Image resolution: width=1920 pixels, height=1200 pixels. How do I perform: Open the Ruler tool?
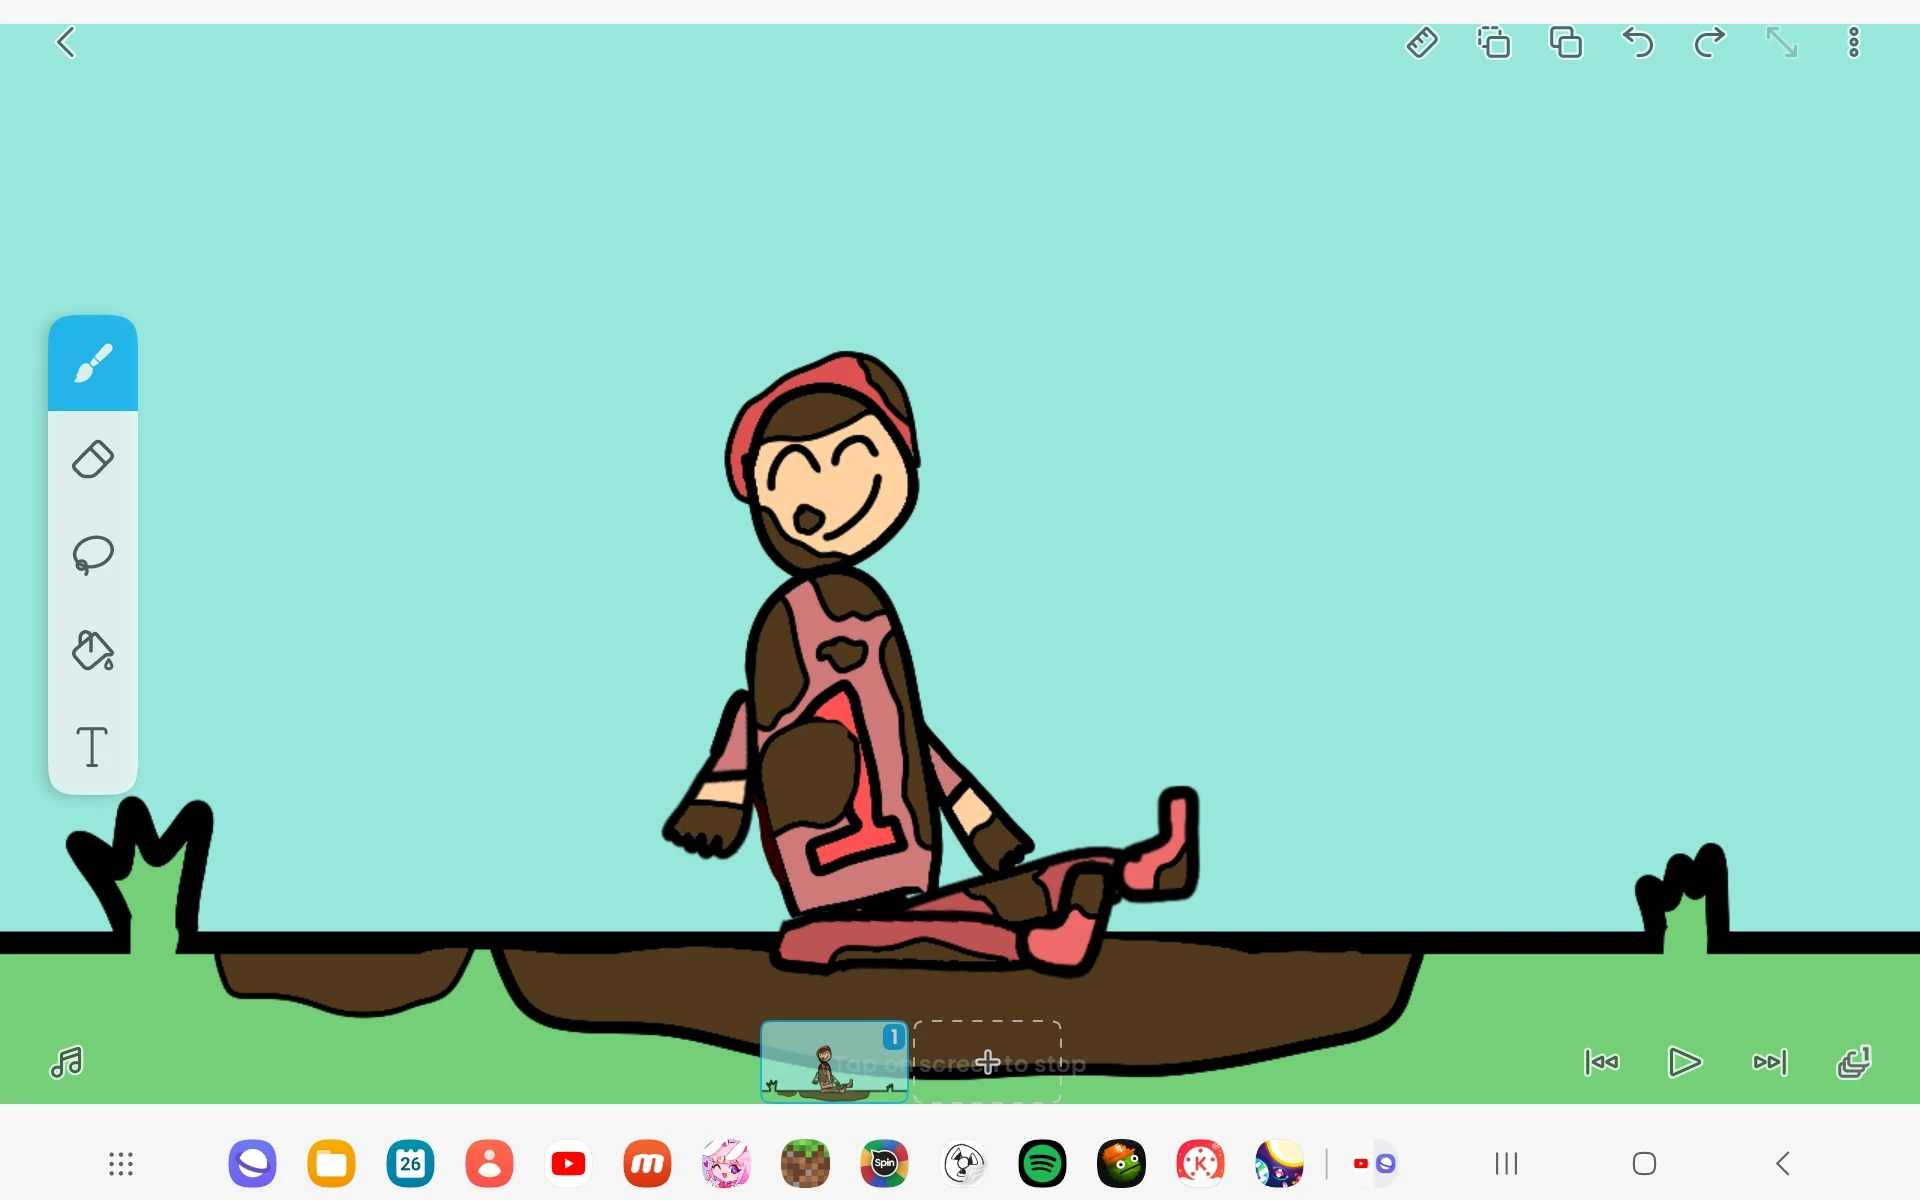coord(1422,42)
